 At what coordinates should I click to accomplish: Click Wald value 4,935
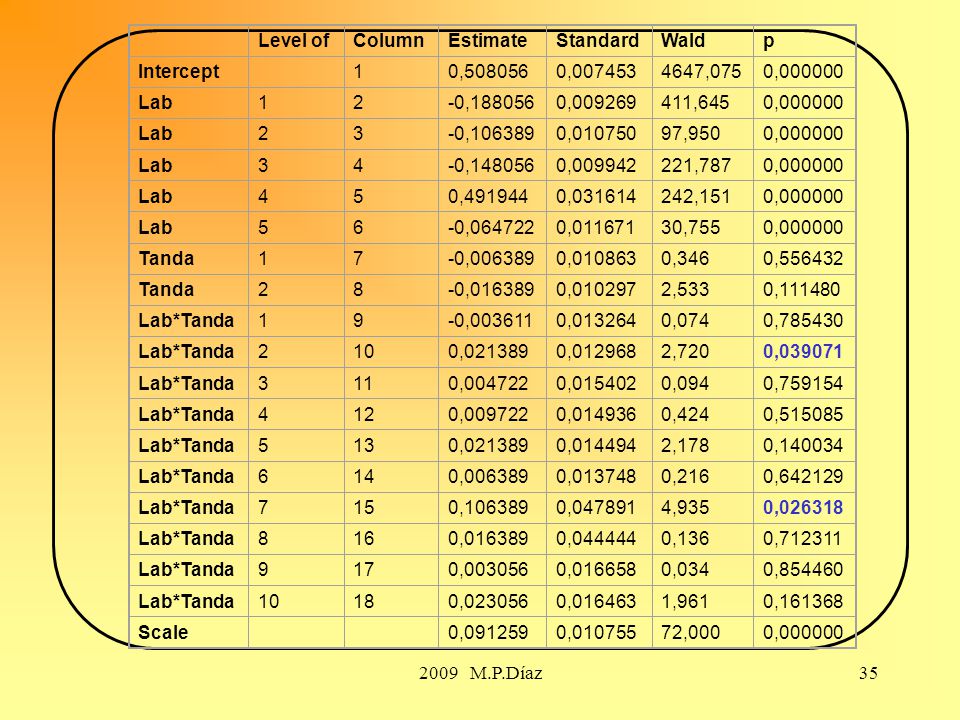[684, 508]
